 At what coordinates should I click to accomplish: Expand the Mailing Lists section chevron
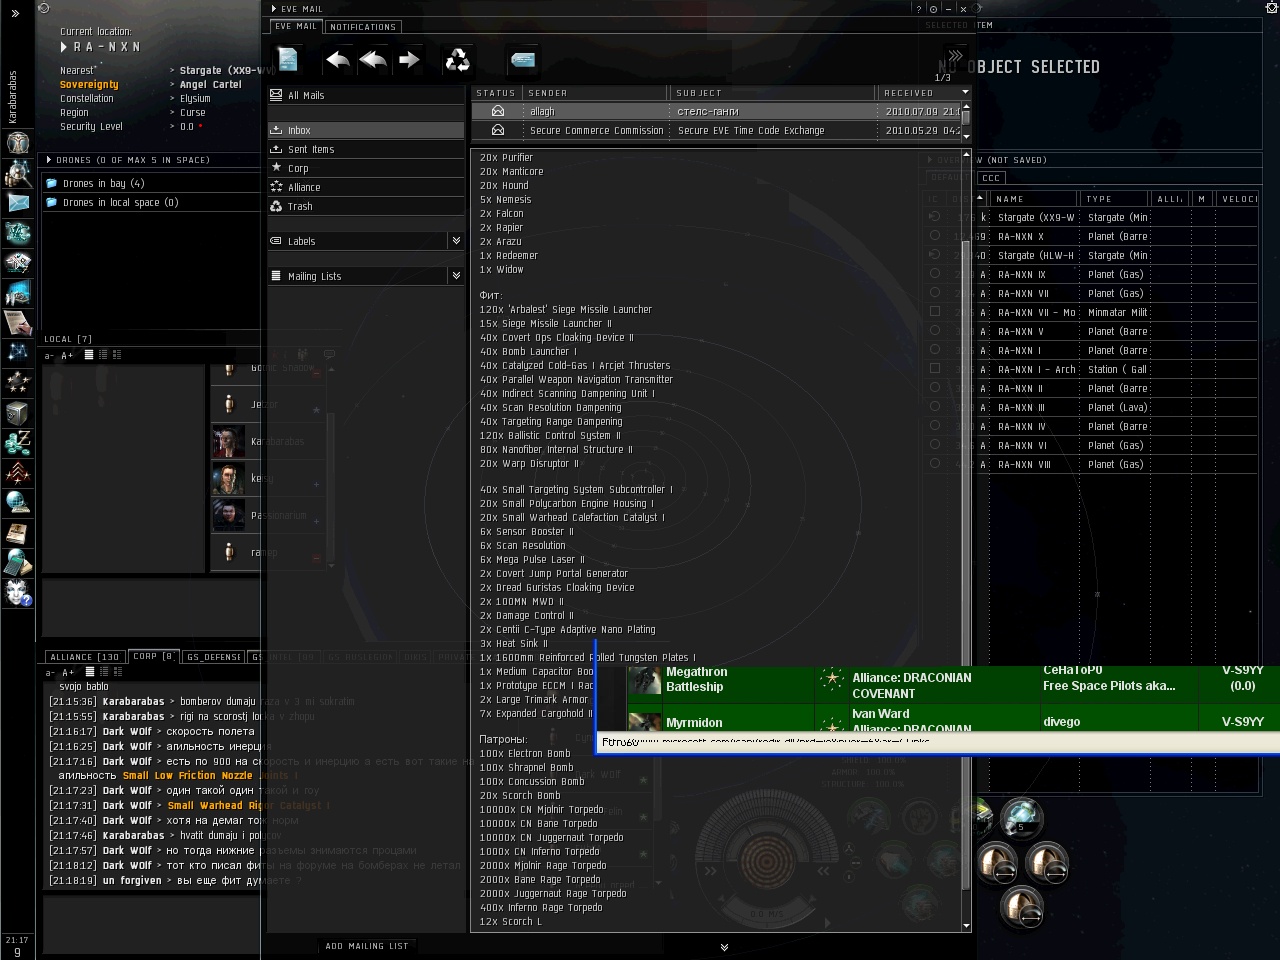pyautogui.click(x=456, y=276)
